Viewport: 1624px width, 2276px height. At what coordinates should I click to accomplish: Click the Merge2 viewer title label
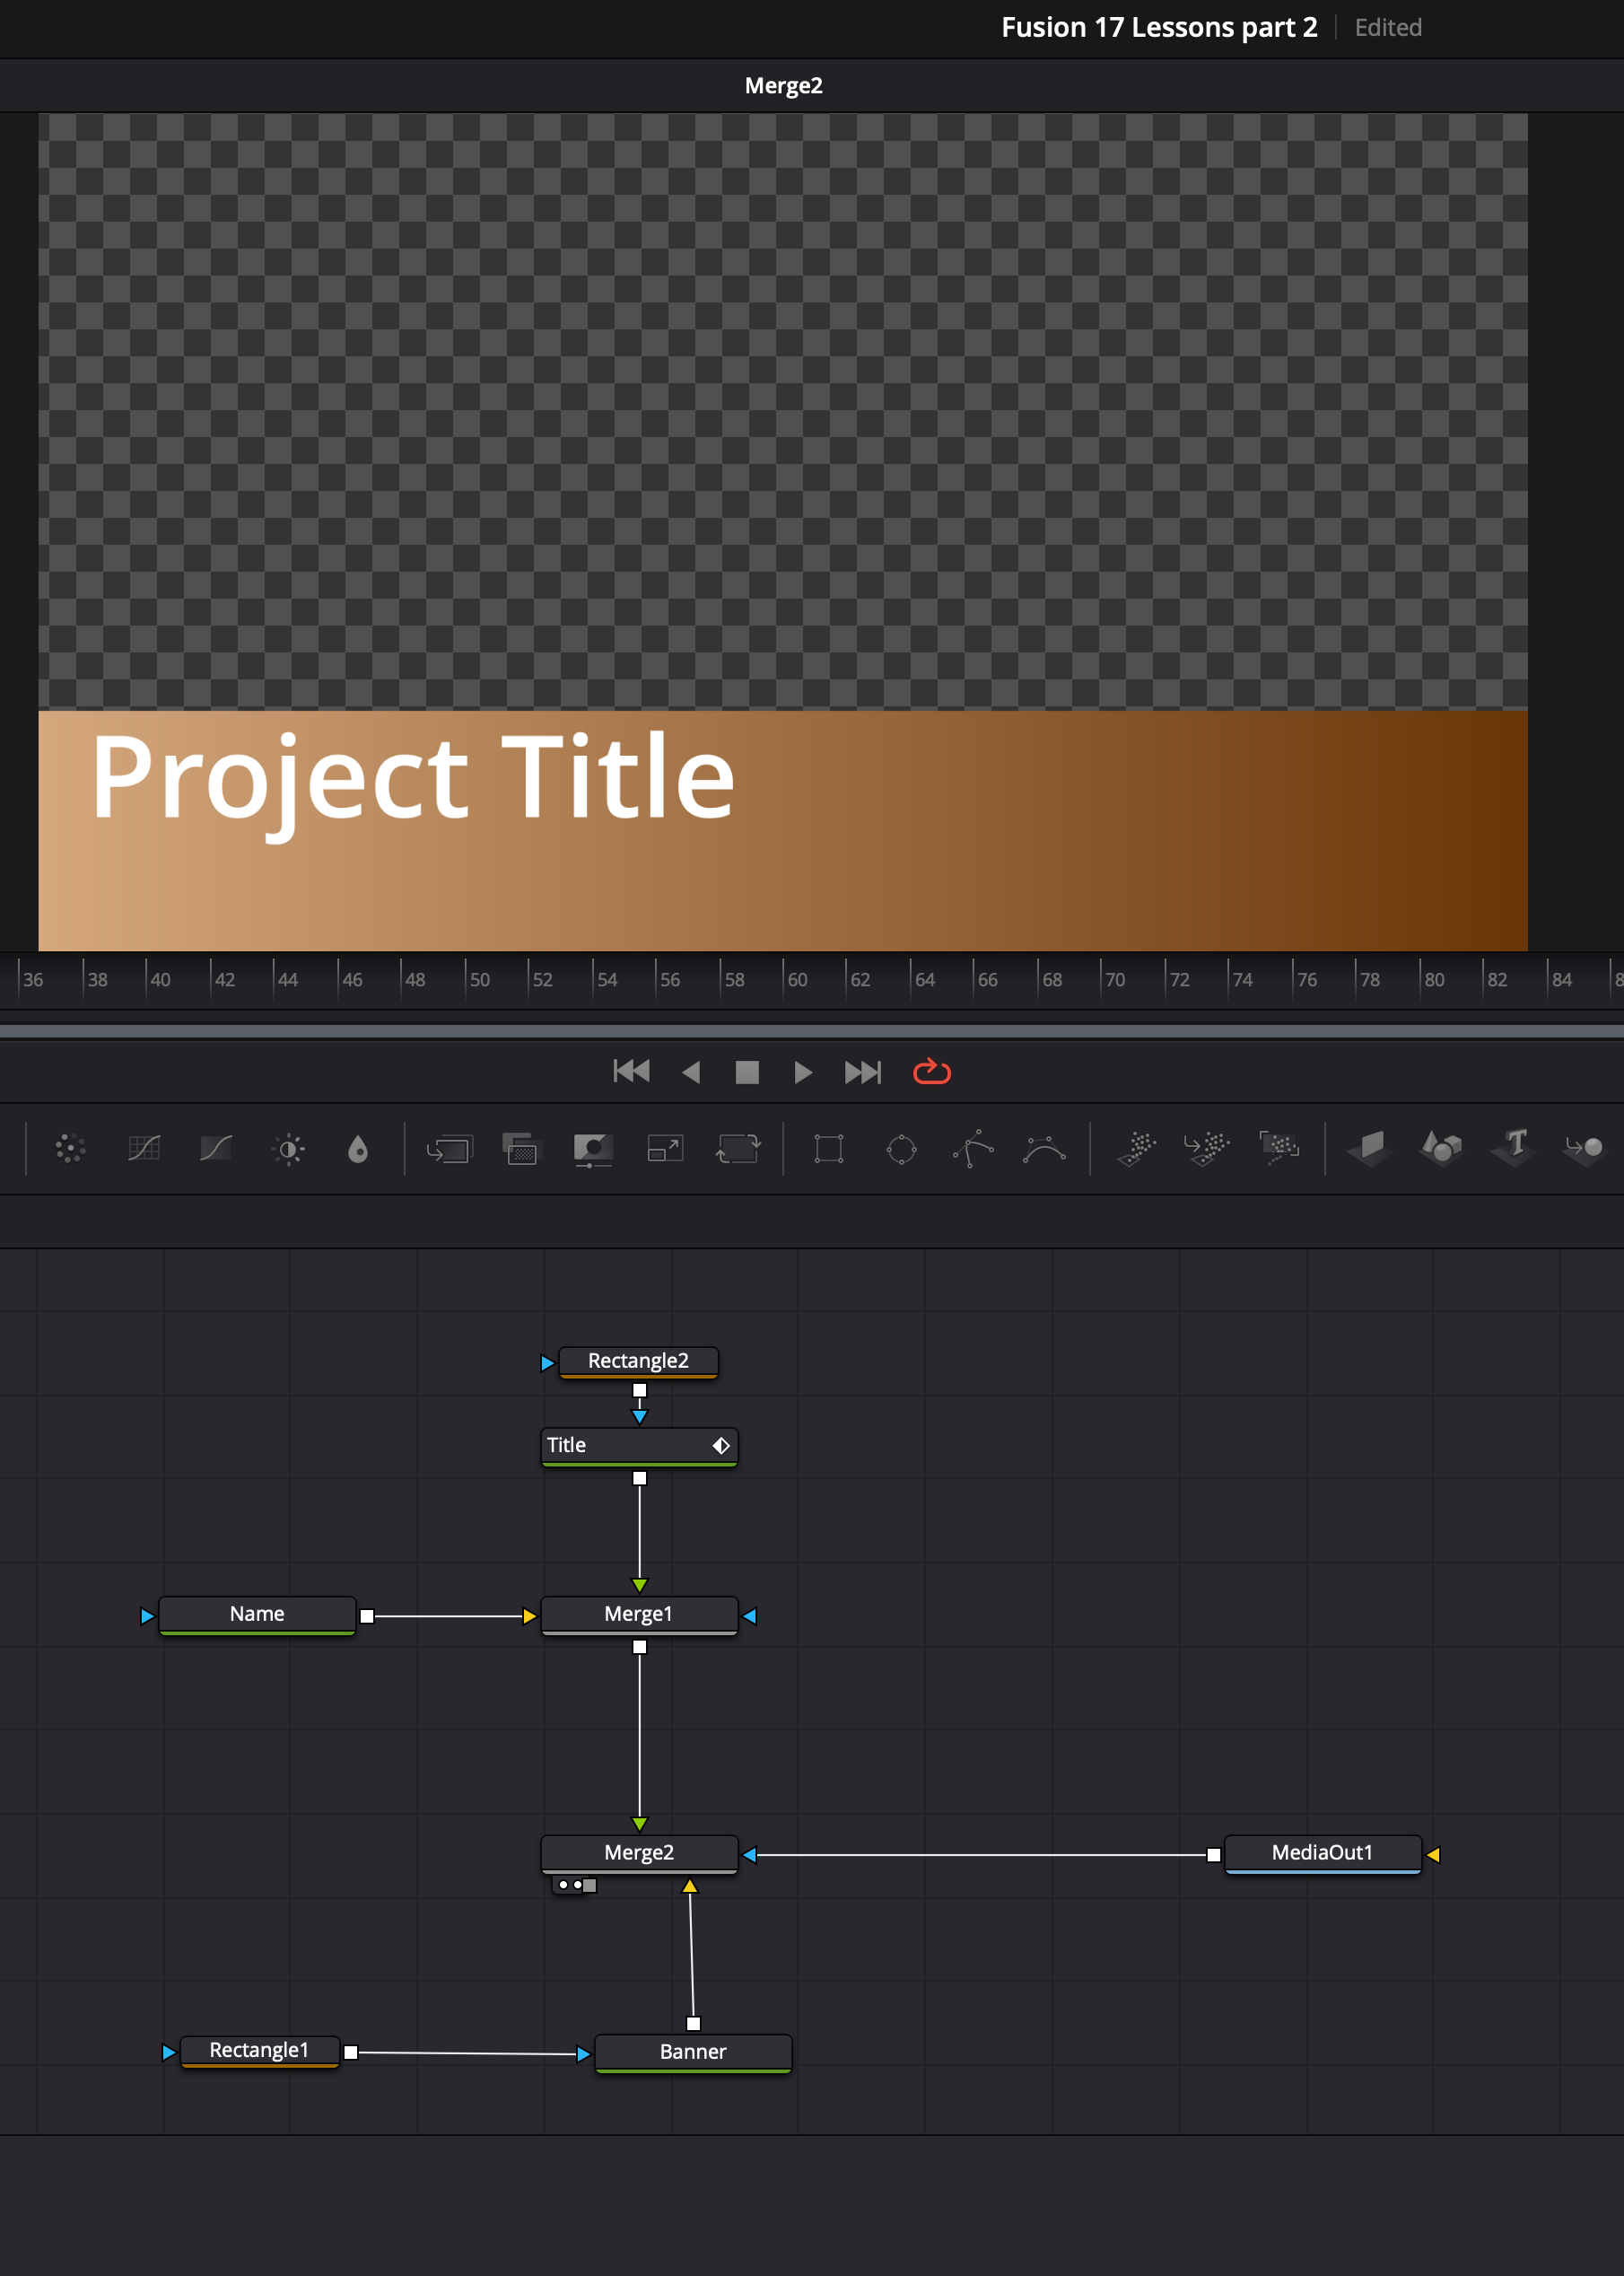tap(783, 86)
